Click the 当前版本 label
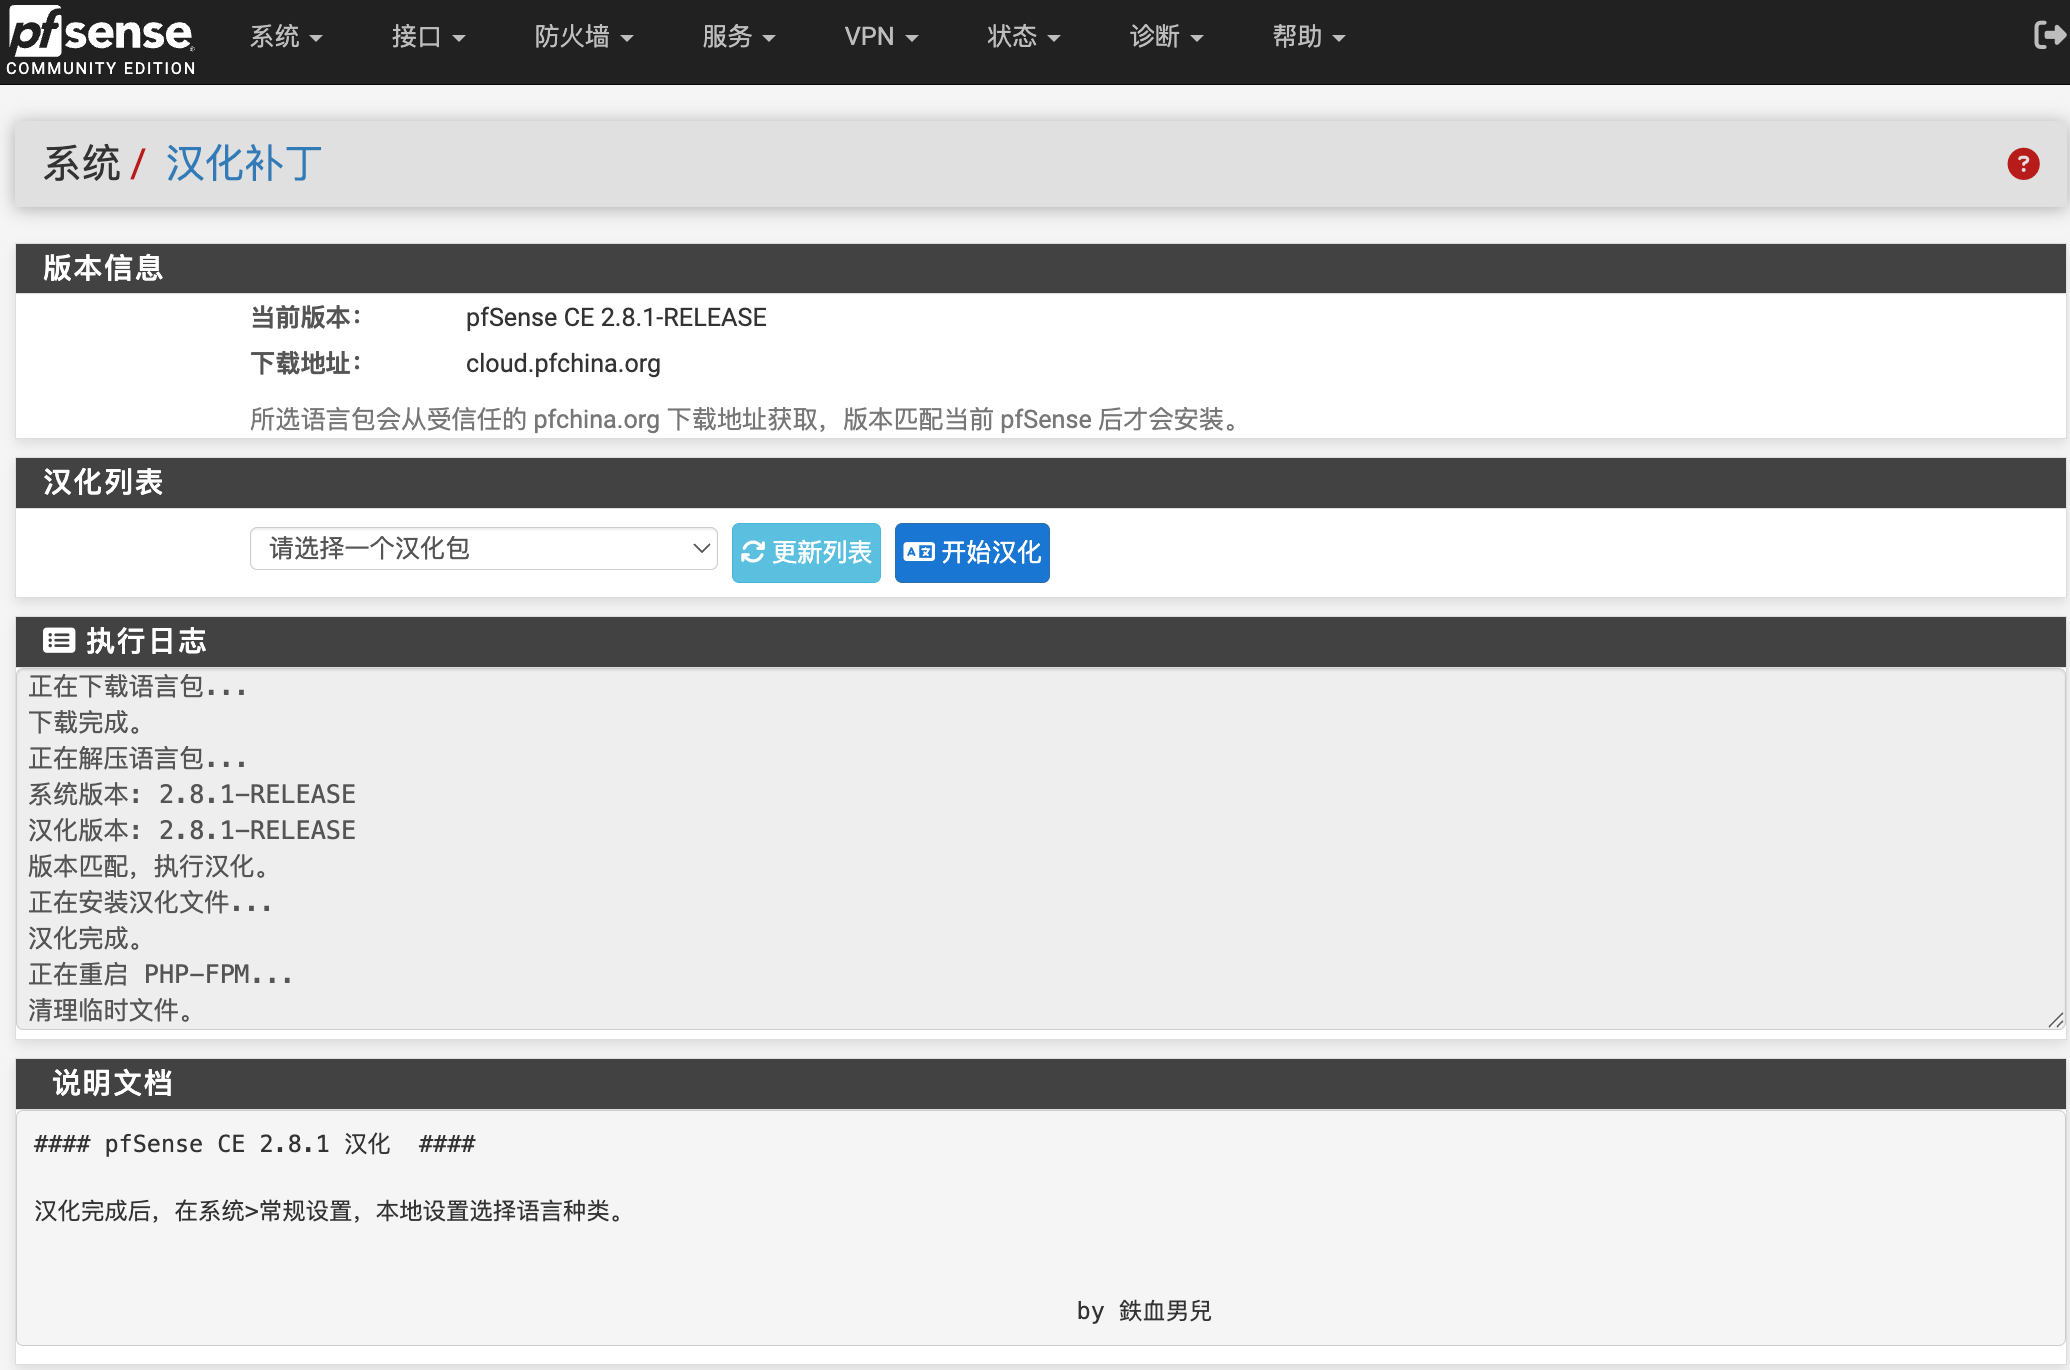 tap(306, 317)
